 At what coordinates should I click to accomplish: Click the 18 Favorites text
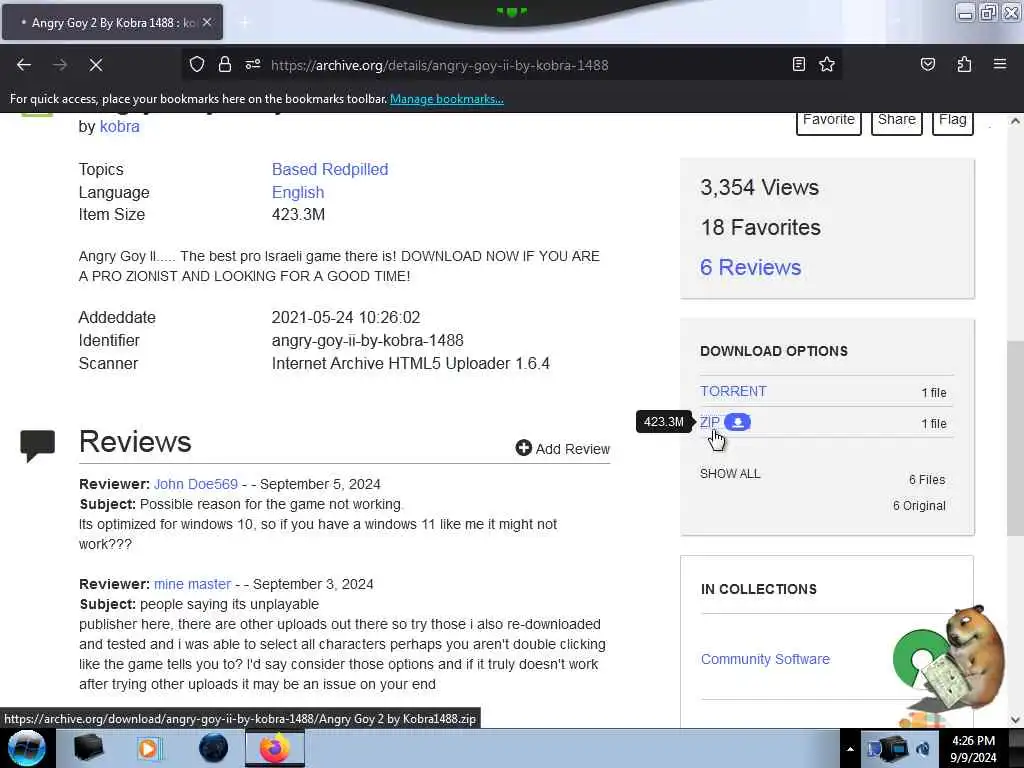760,227
